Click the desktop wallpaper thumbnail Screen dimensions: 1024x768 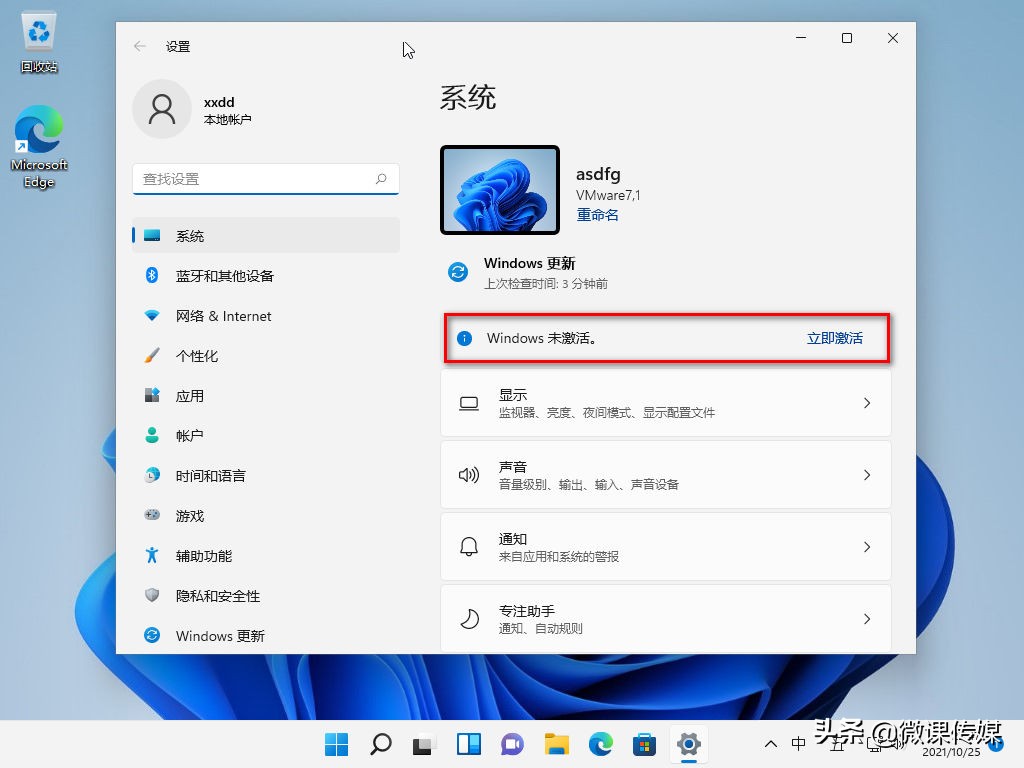coord(500,189)
